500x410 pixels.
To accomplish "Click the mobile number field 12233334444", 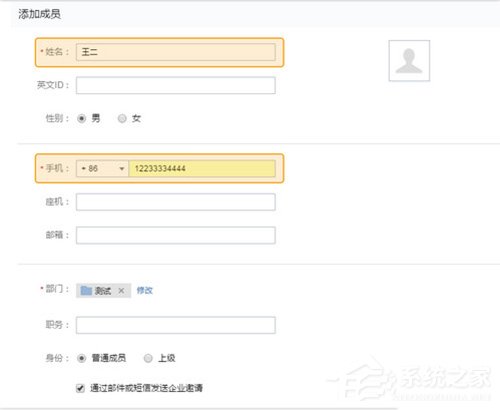I will point(202,168).
